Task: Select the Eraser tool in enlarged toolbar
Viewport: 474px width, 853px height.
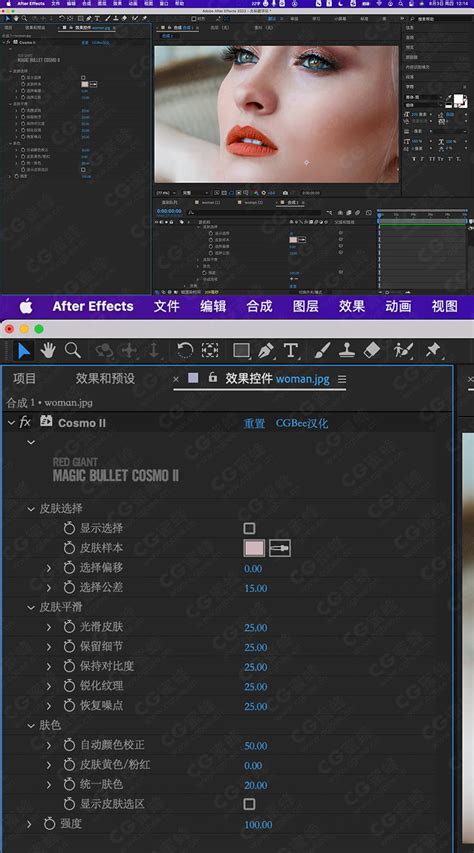Action: [372, 351]
